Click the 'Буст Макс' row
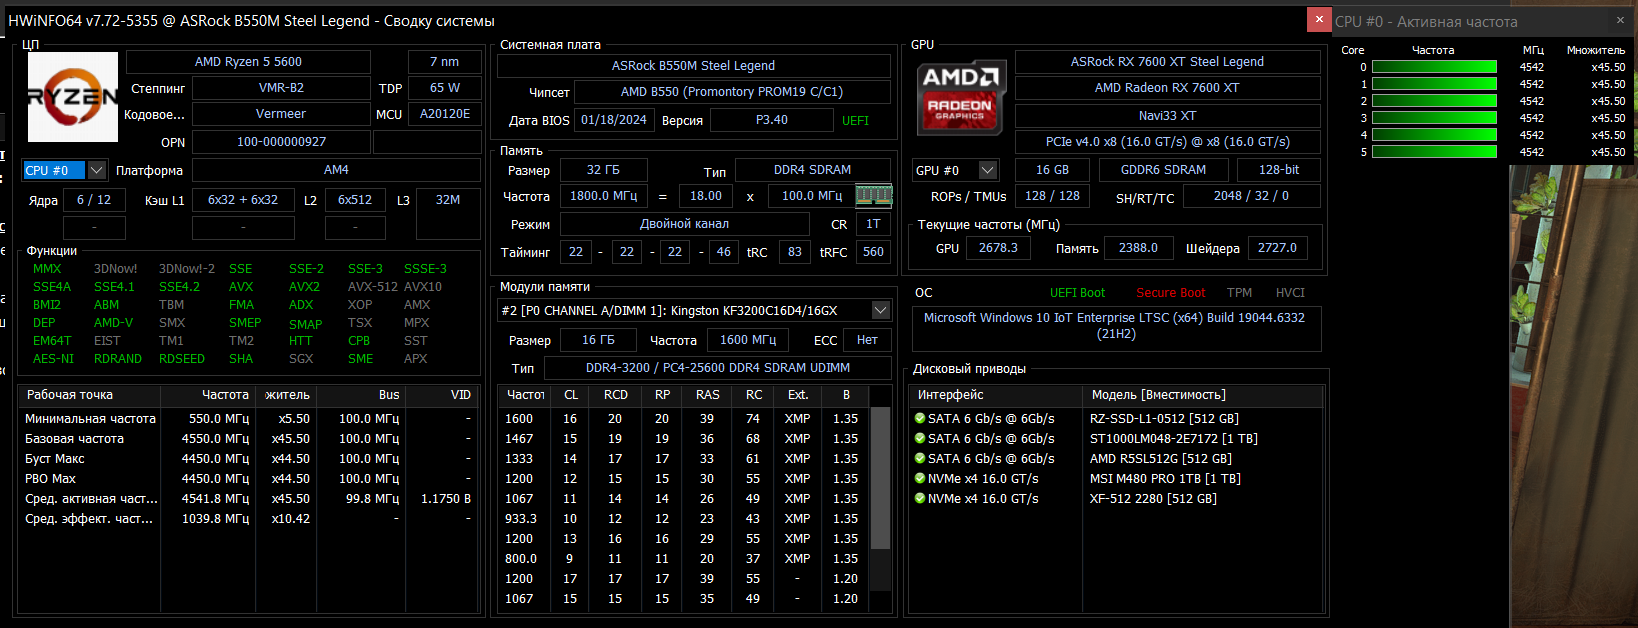The width and height of the screenshot is (1638, 628). pos(247,459)
